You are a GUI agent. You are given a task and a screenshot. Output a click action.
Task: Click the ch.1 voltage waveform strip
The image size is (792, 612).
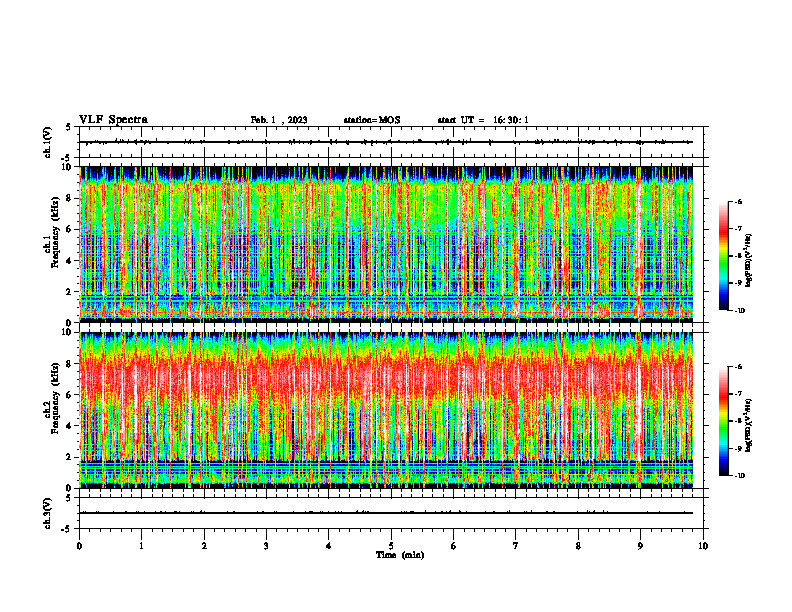(x=391, y=142)
